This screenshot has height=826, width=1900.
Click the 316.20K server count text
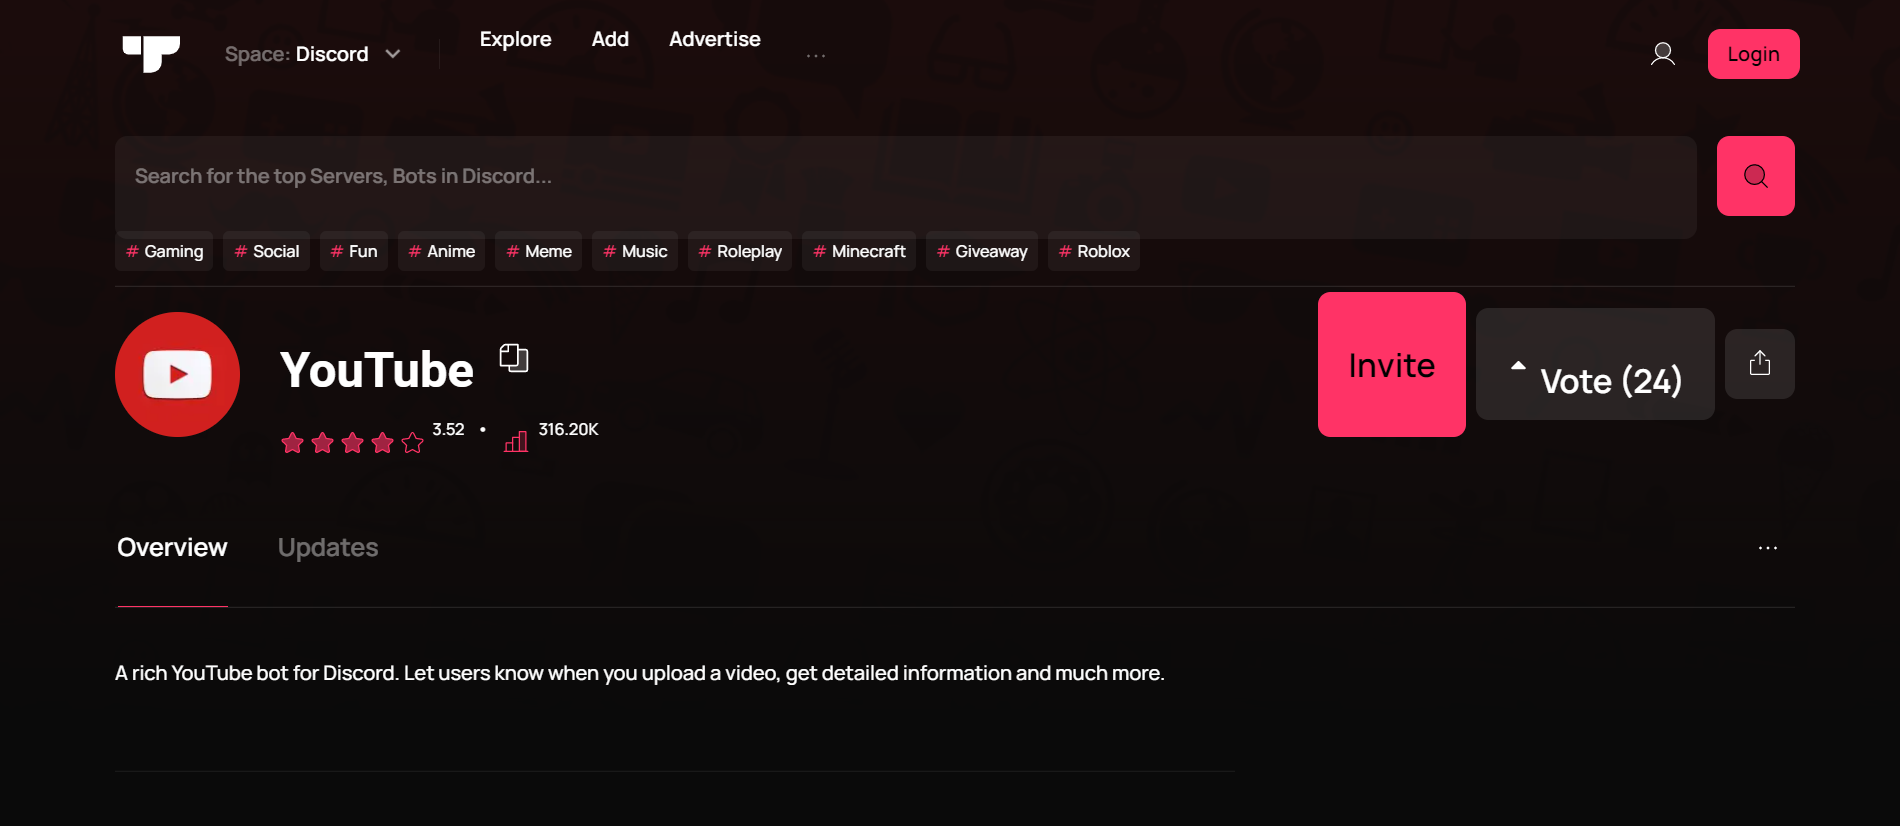pos(568,429)
